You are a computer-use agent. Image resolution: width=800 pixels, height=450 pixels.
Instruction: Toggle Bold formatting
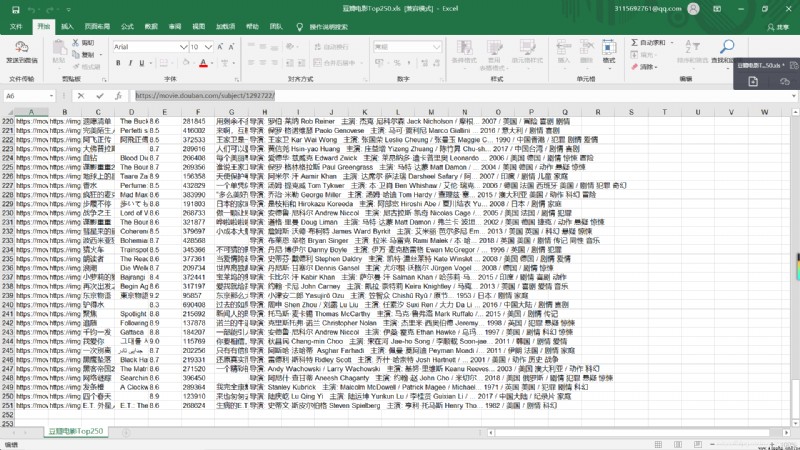click(x=118, y=63)
